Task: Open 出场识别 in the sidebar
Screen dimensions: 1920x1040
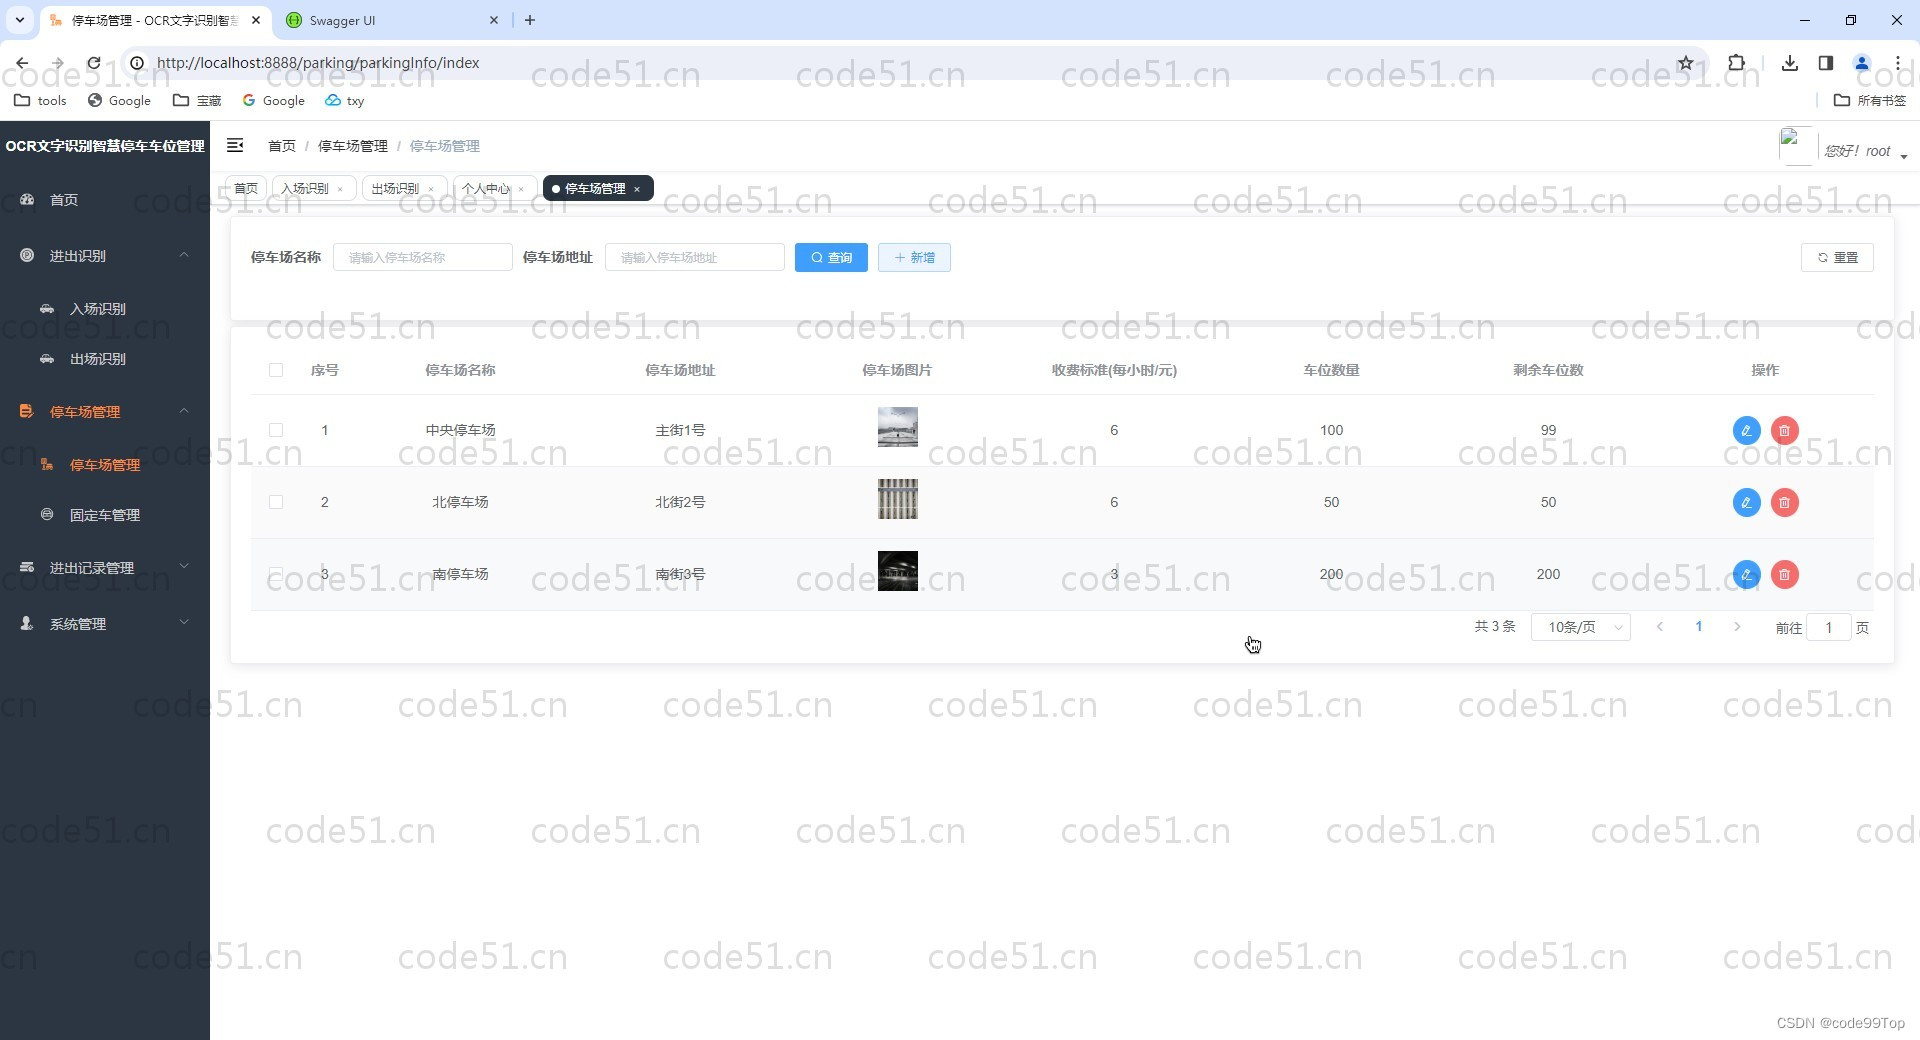Action: pos(105,359)
